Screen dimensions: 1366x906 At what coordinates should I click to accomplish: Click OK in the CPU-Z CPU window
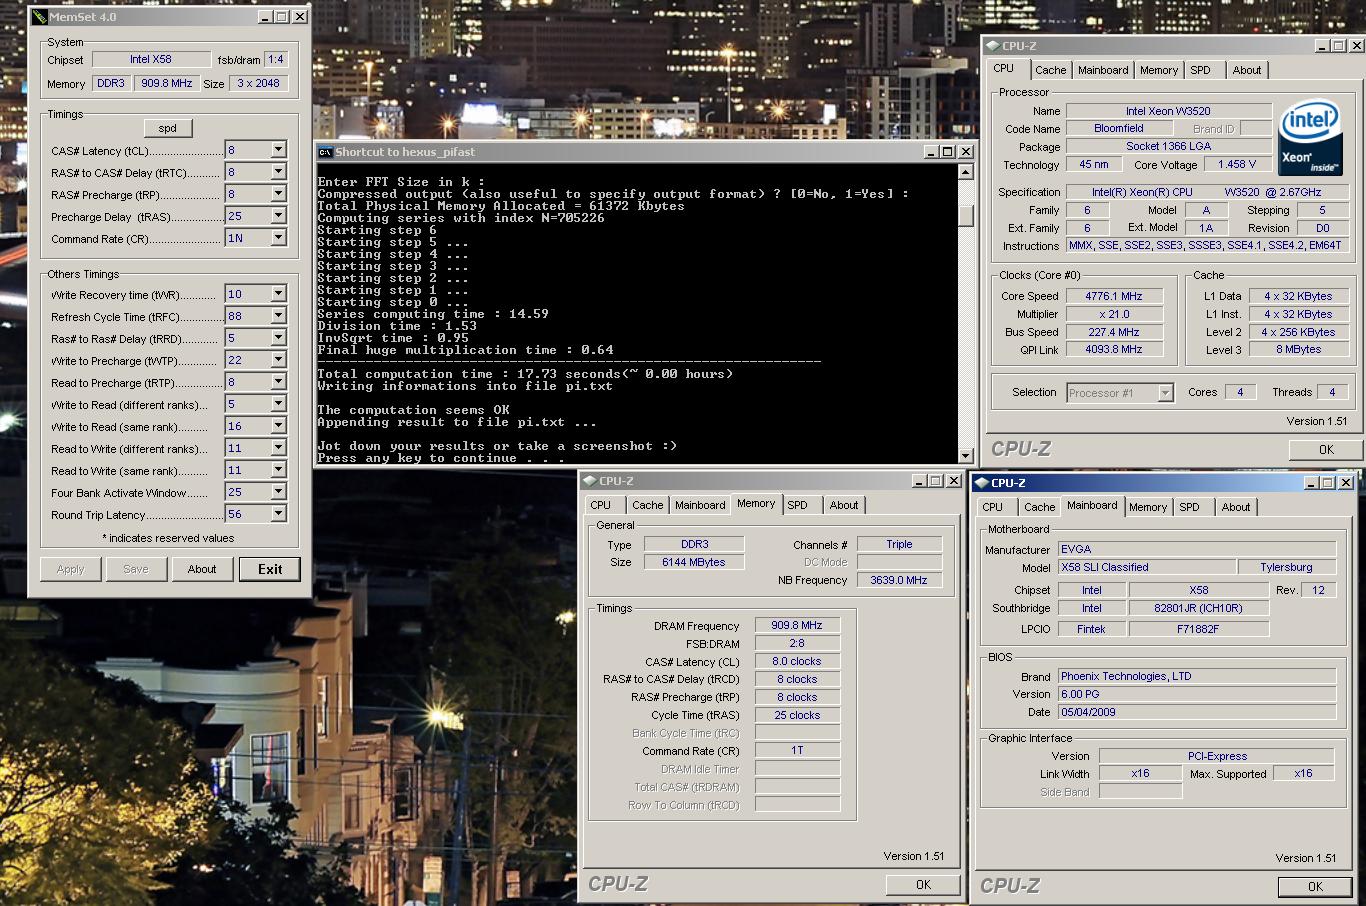click(1326, 449)
